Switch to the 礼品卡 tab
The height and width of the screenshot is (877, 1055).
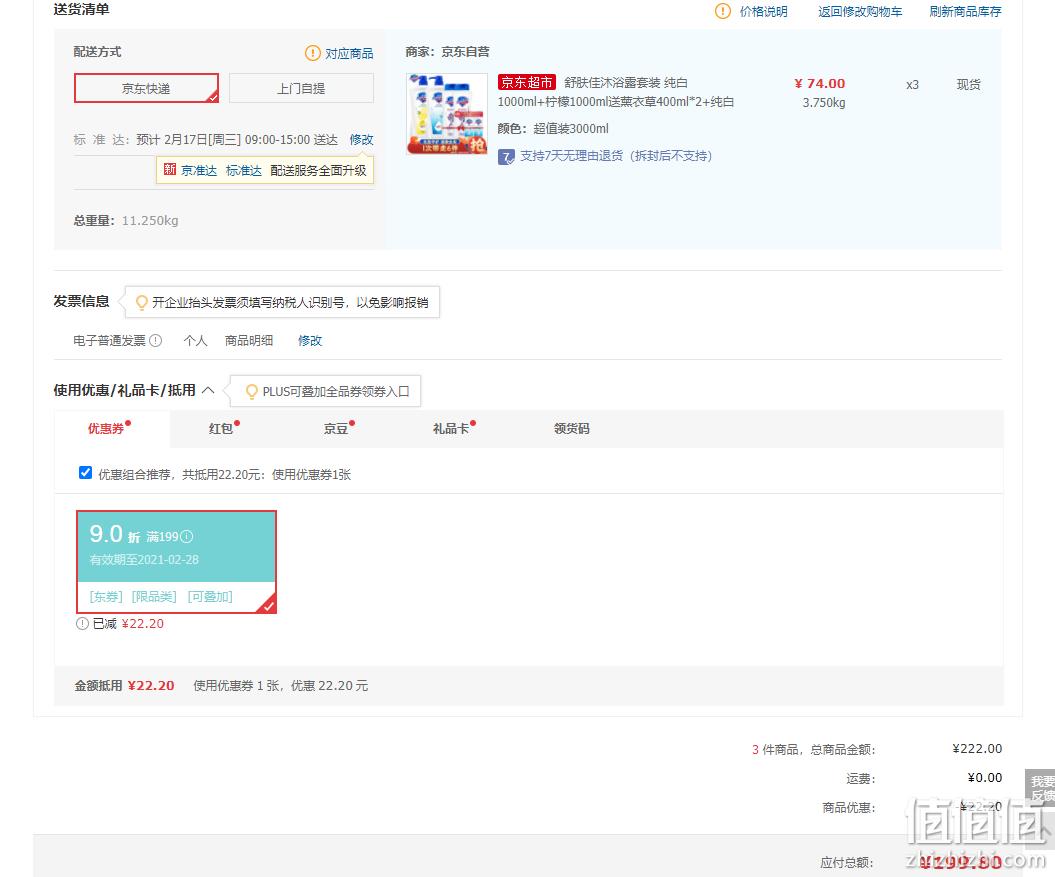[x=453, y=428]
